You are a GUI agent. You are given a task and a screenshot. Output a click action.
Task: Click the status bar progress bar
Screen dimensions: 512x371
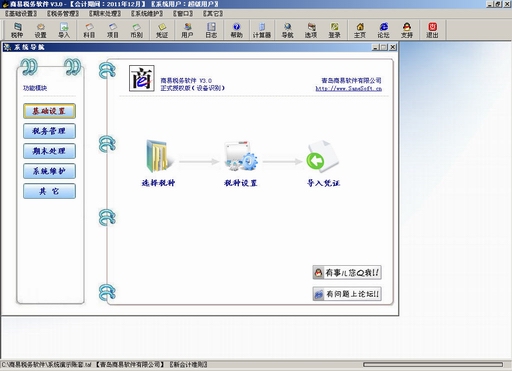[433, 365]
